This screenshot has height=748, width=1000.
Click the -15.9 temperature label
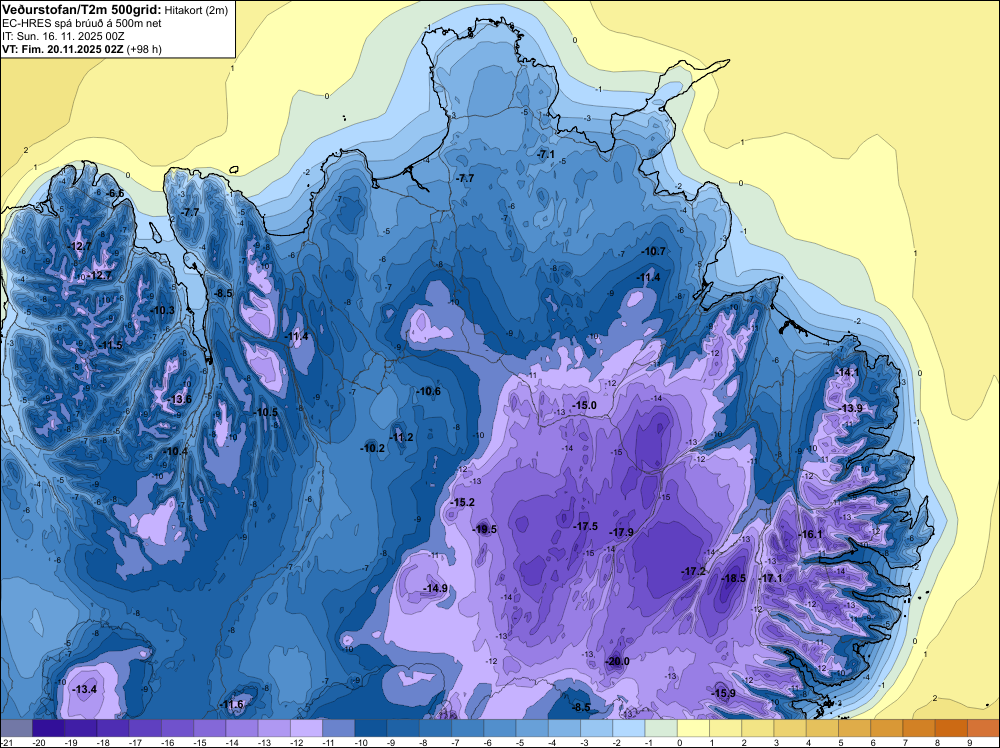(x=724, y=693)
